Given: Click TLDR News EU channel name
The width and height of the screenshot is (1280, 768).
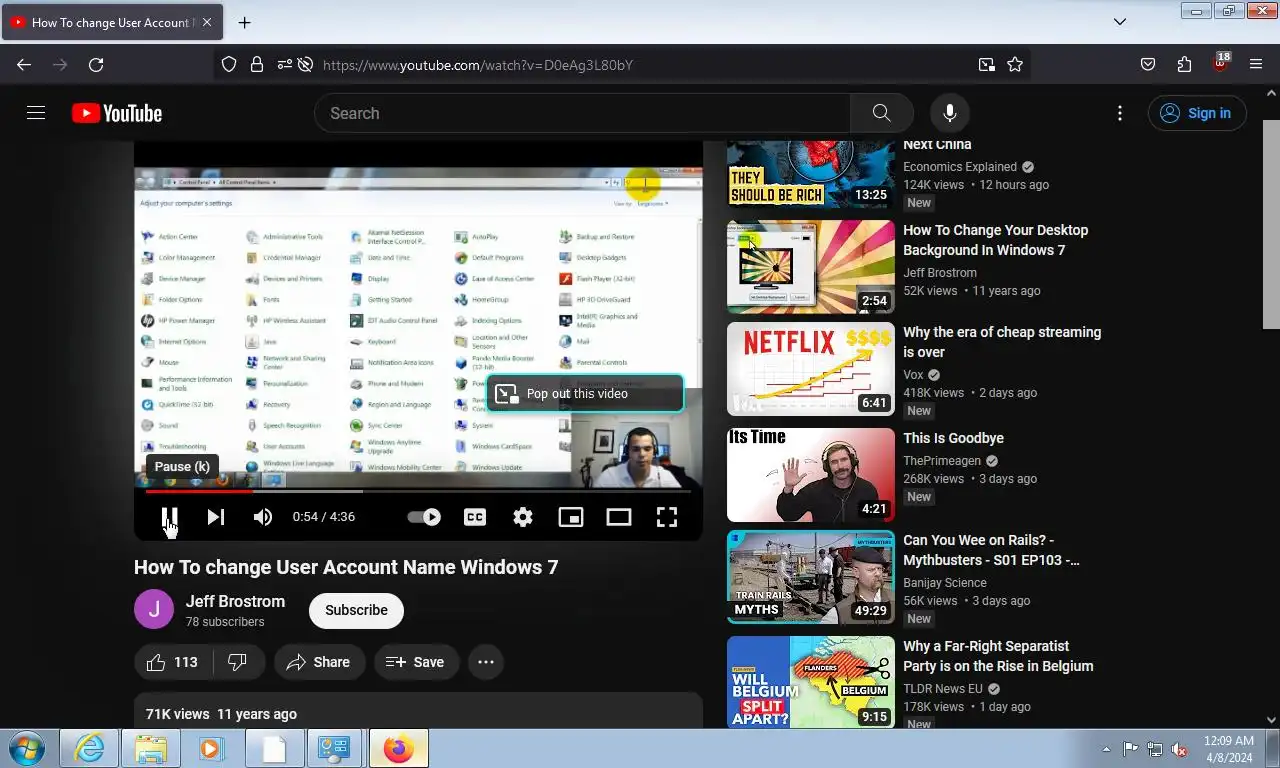Looking at the screenshot, I should (943, 689).
